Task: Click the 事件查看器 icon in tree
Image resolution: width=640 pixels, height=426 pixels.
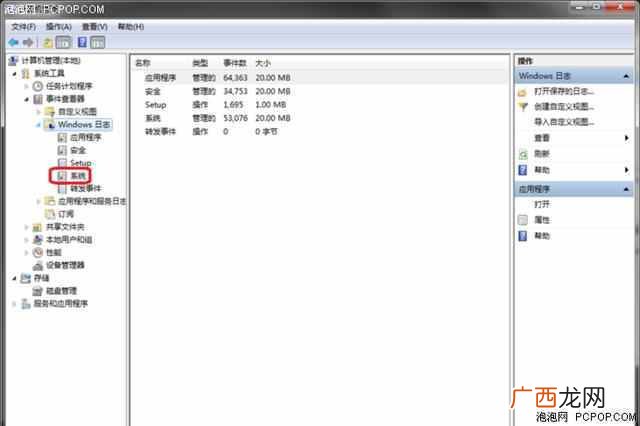Action: (x=38, y=99)
